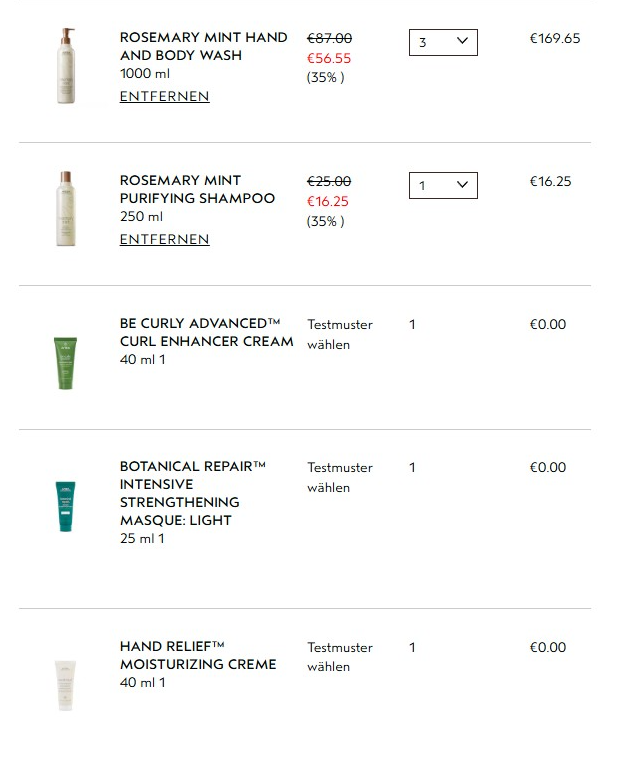Remove Rosemary Mint Purifying Shampoo via Entfernen

[x=164, y=240]
